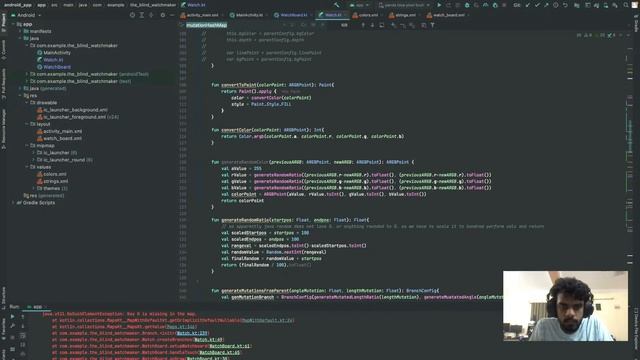Click the Search Everywhere magnifier icon
640x360 pixels.
(626, 5)
